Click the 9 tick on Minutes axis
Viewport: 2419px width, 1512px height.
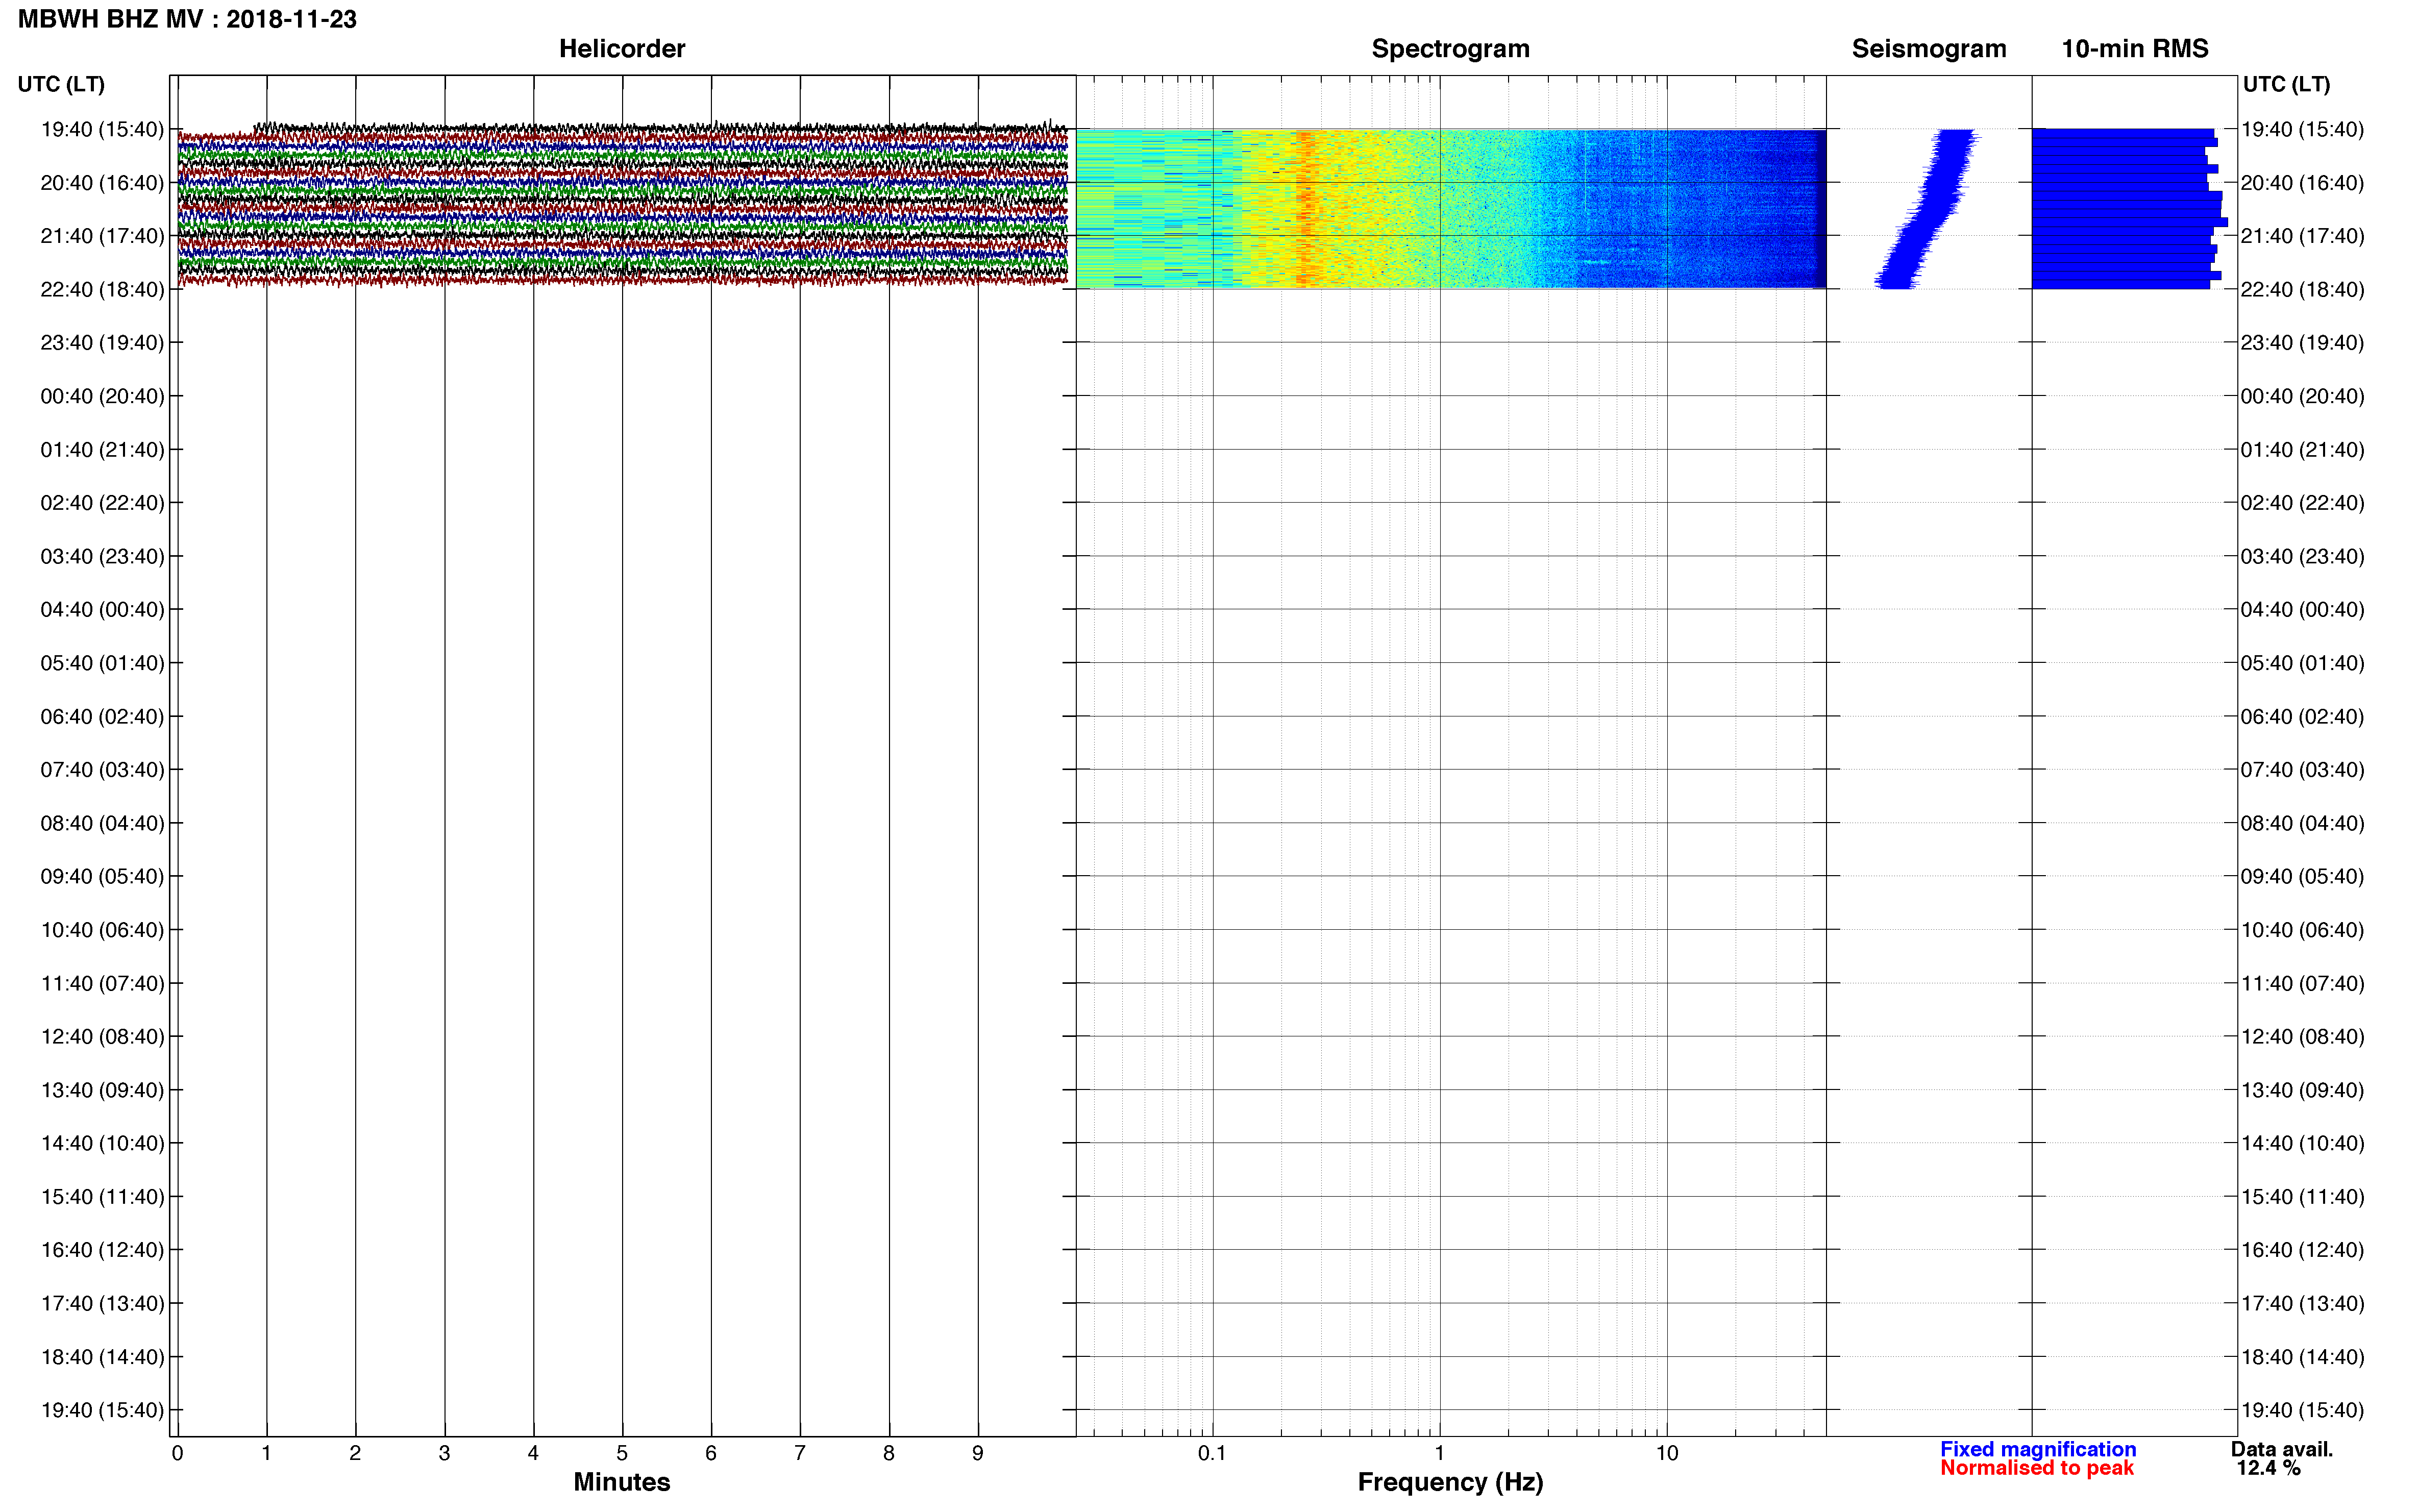tap(978, 1454)
